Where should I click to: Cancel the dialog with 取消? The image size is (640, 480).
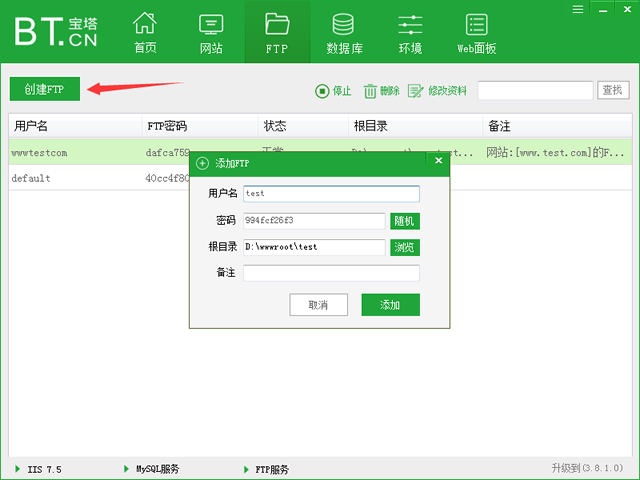(x=318, y=305)
